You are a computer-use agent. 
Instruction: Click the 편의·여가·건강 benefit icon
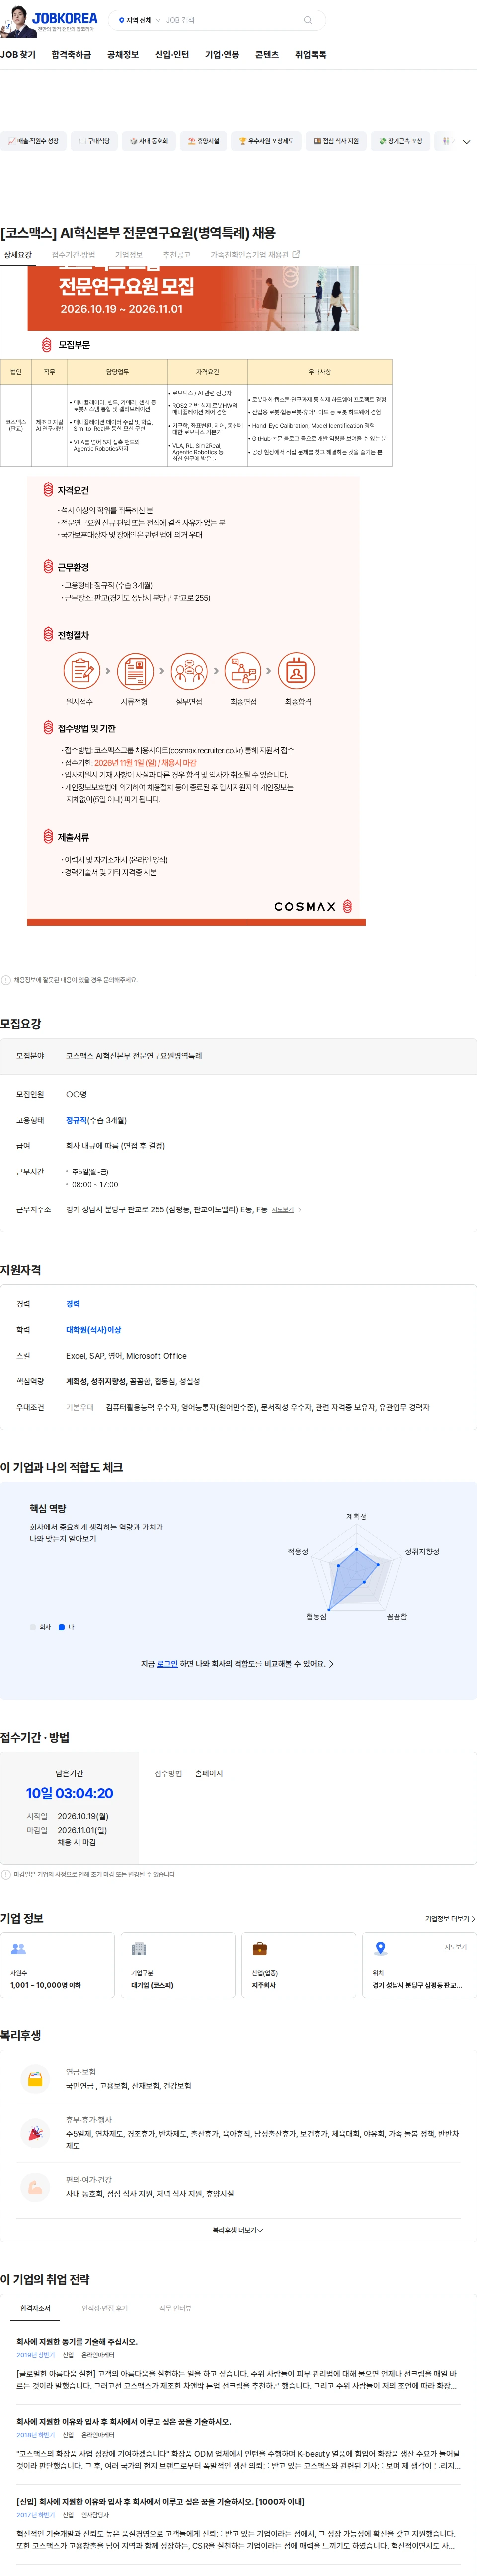point(35,2187)
